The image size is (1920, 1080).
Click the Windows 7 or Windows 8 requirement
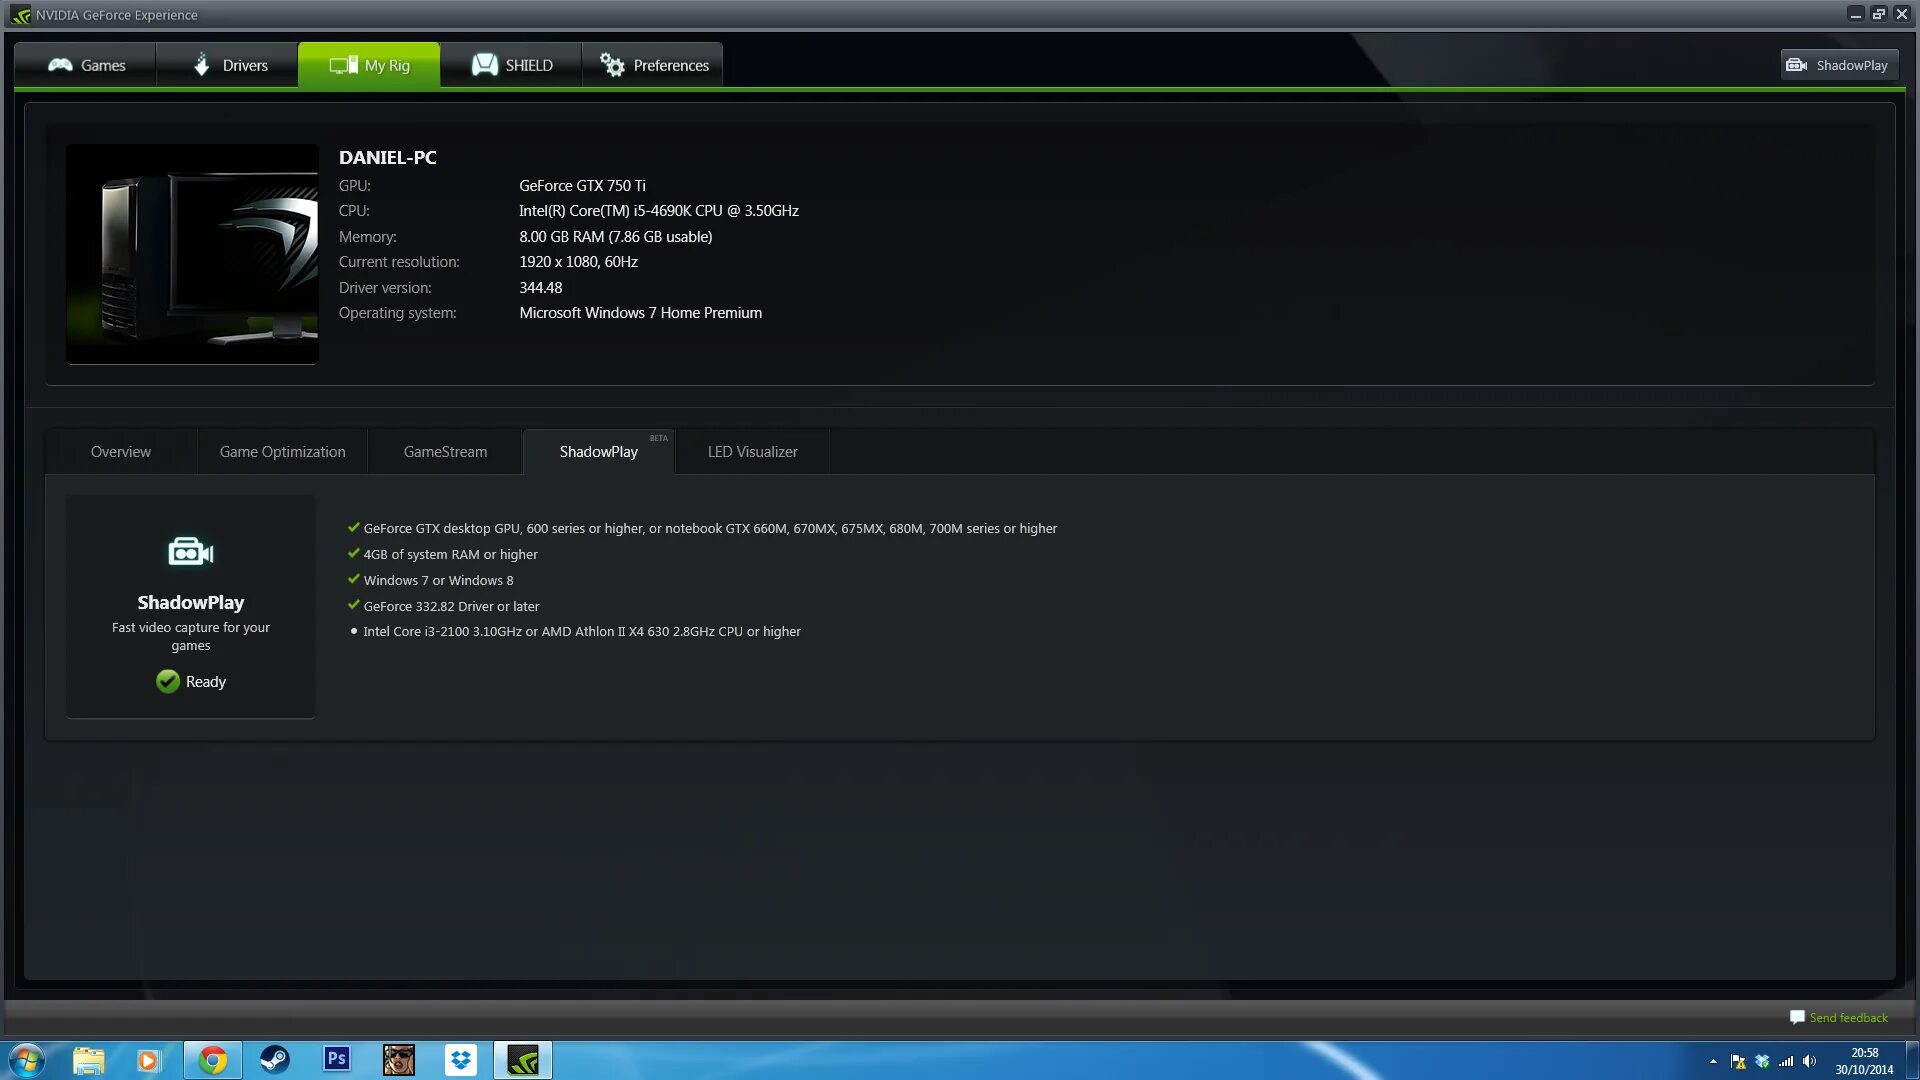[x=438, y=580]
